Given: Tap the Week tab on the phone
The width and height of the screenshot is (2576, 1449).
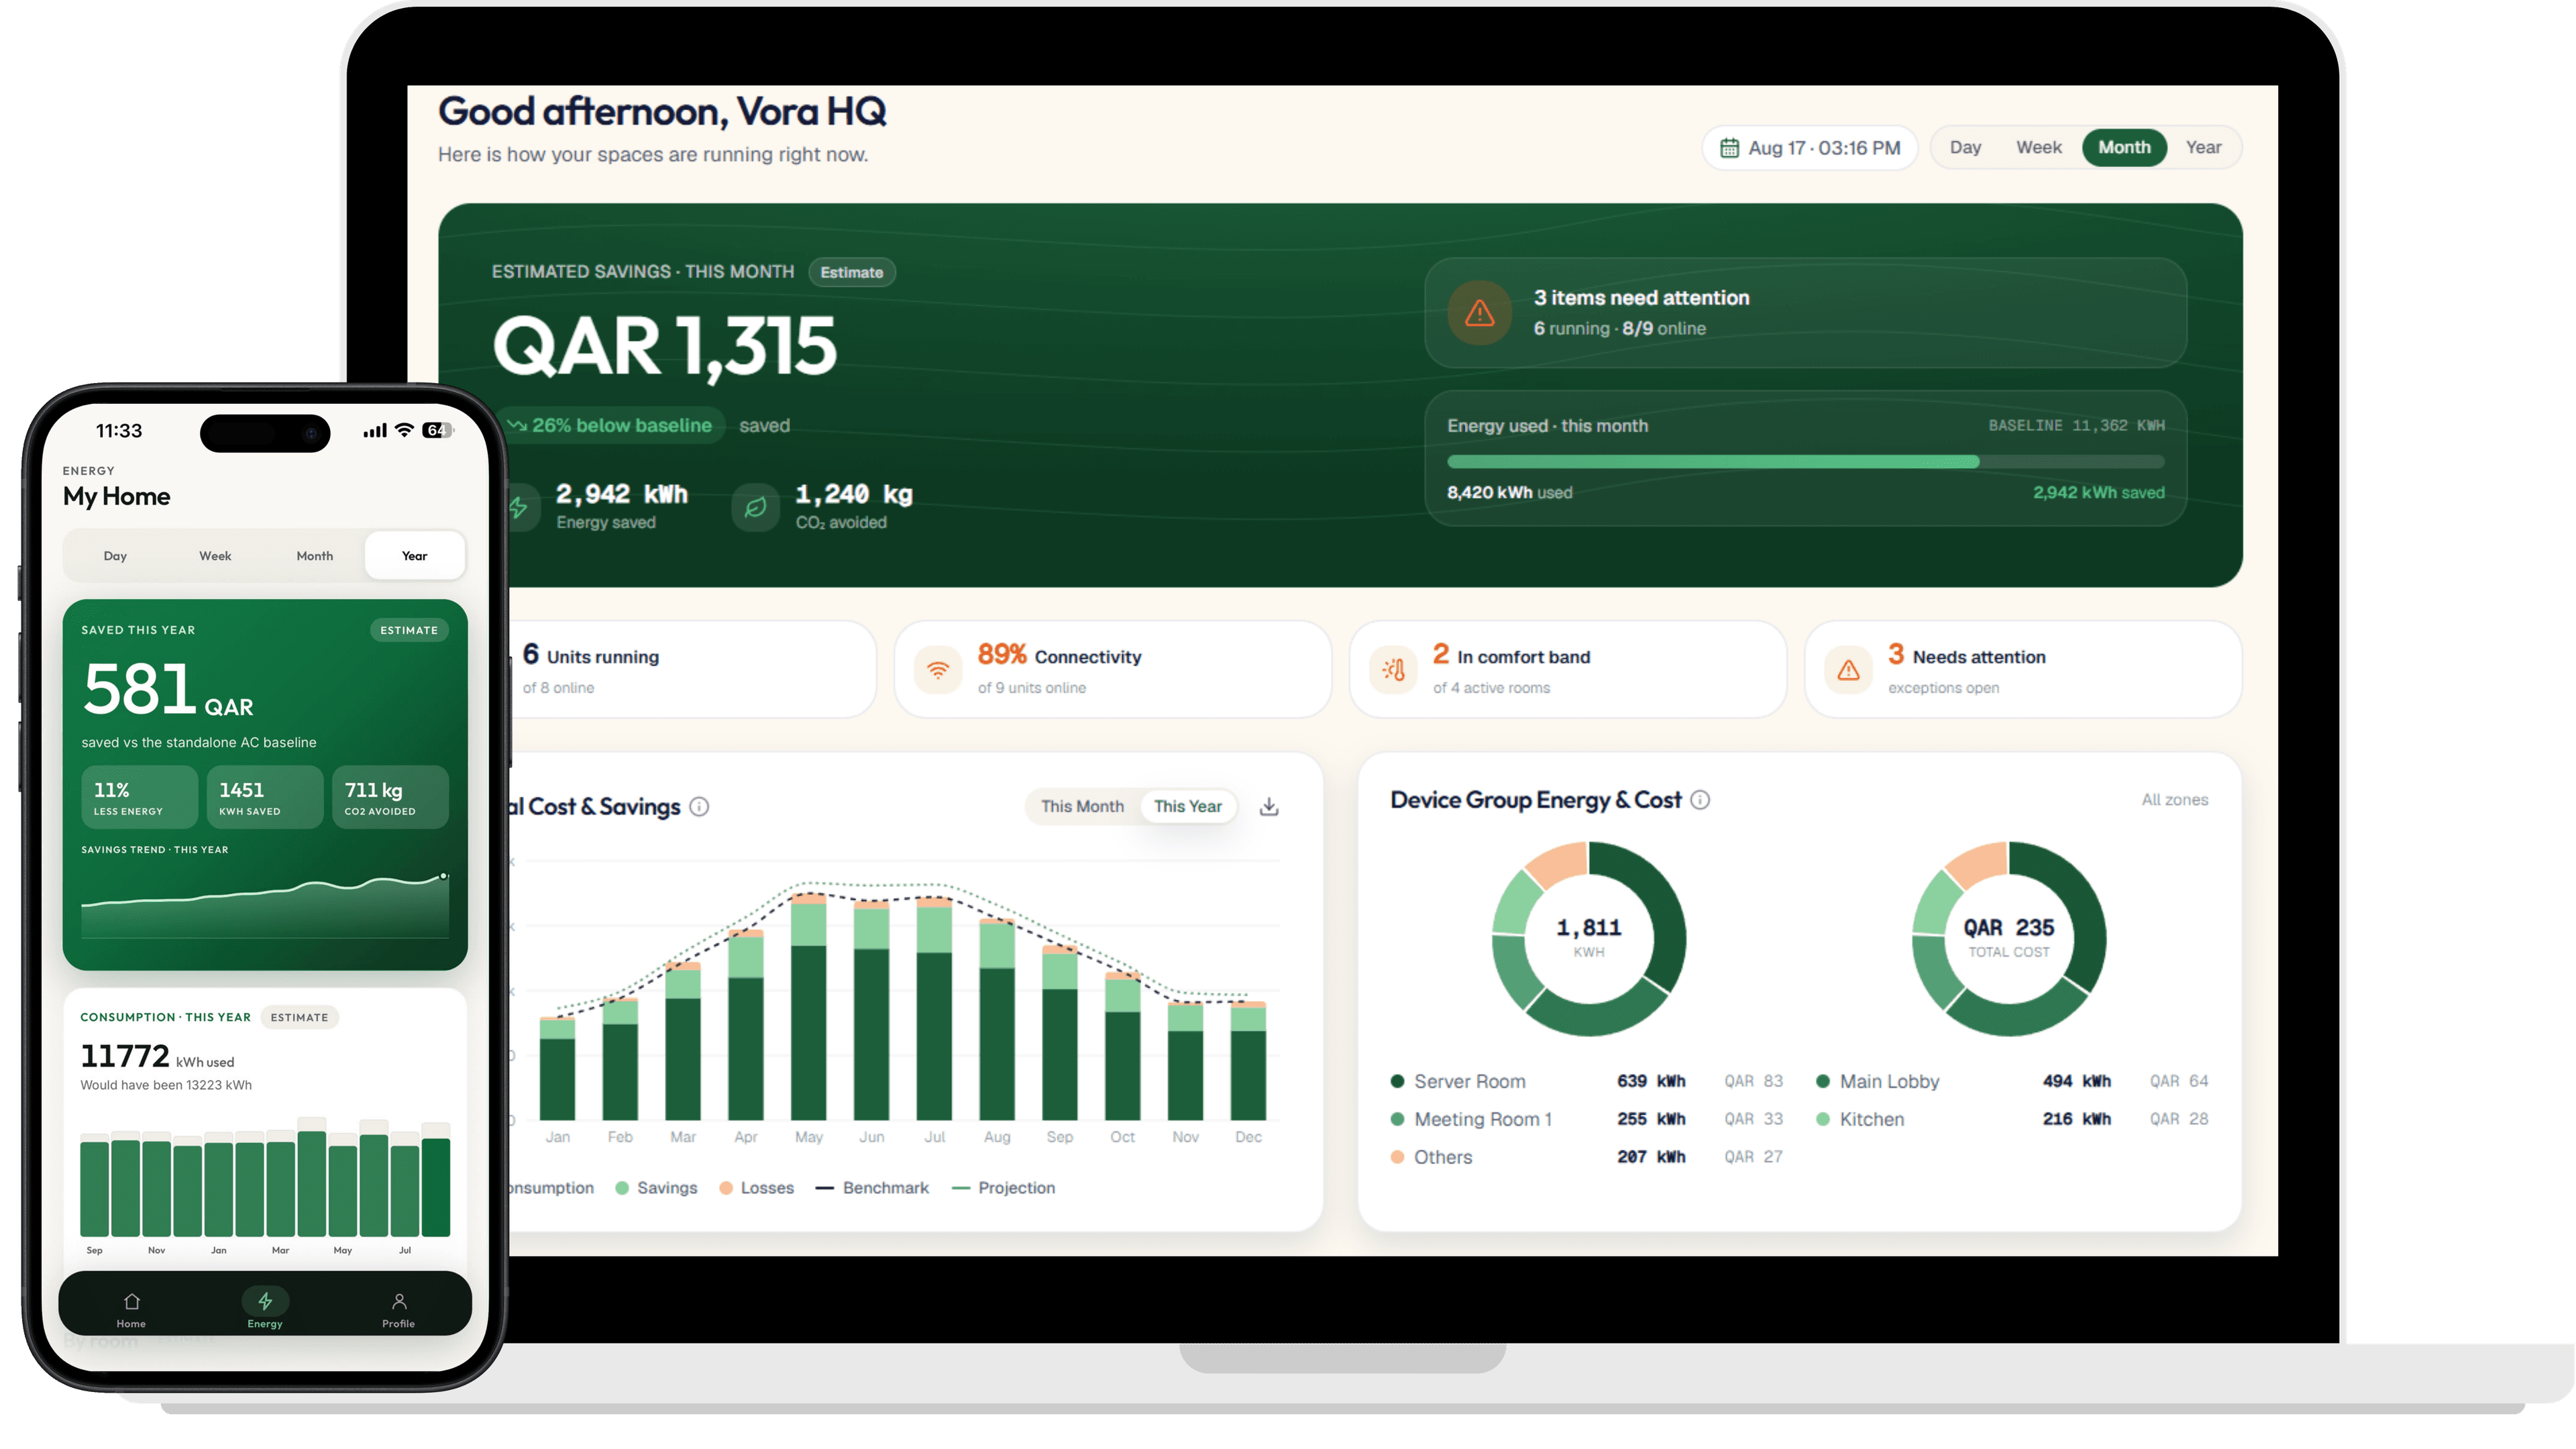Looking at the screenshot, I should point(215,555).
